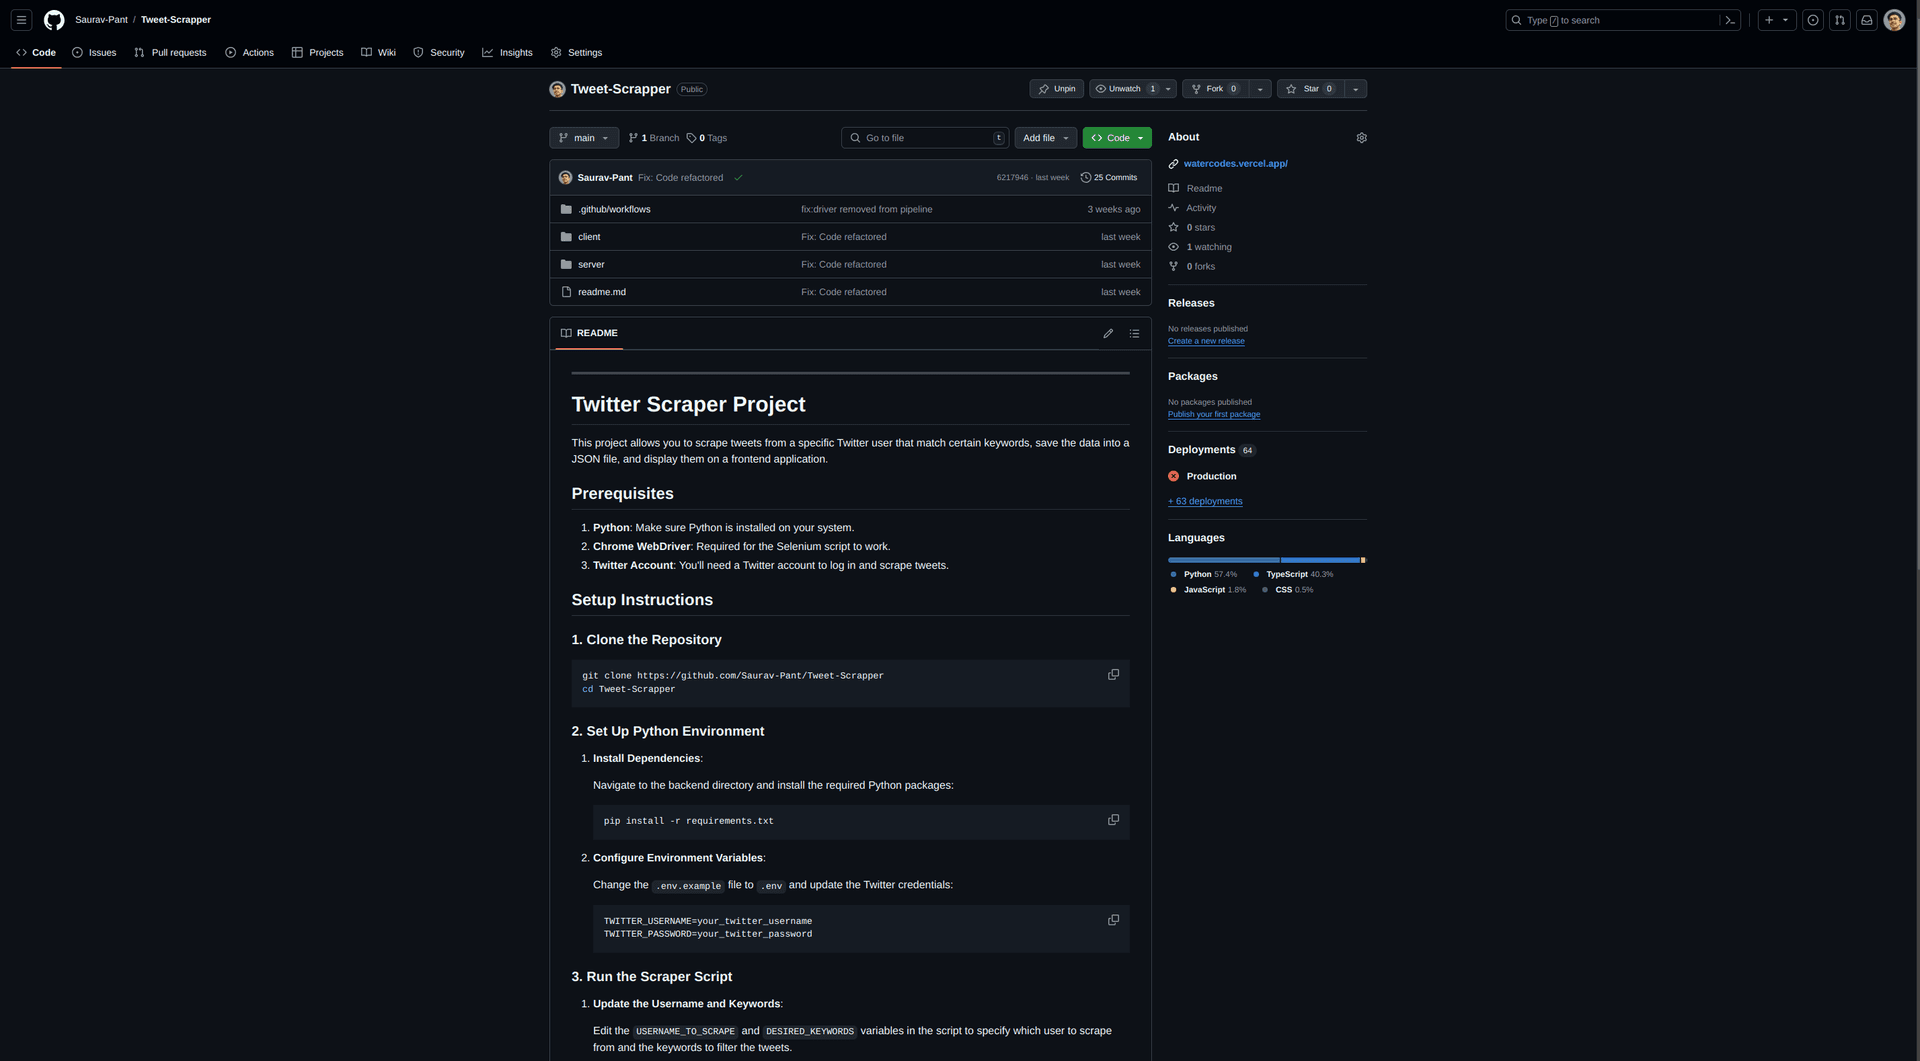1920x1061 pixels.
Task: Open the main branch selector dropdown
Action: point(584,138)
